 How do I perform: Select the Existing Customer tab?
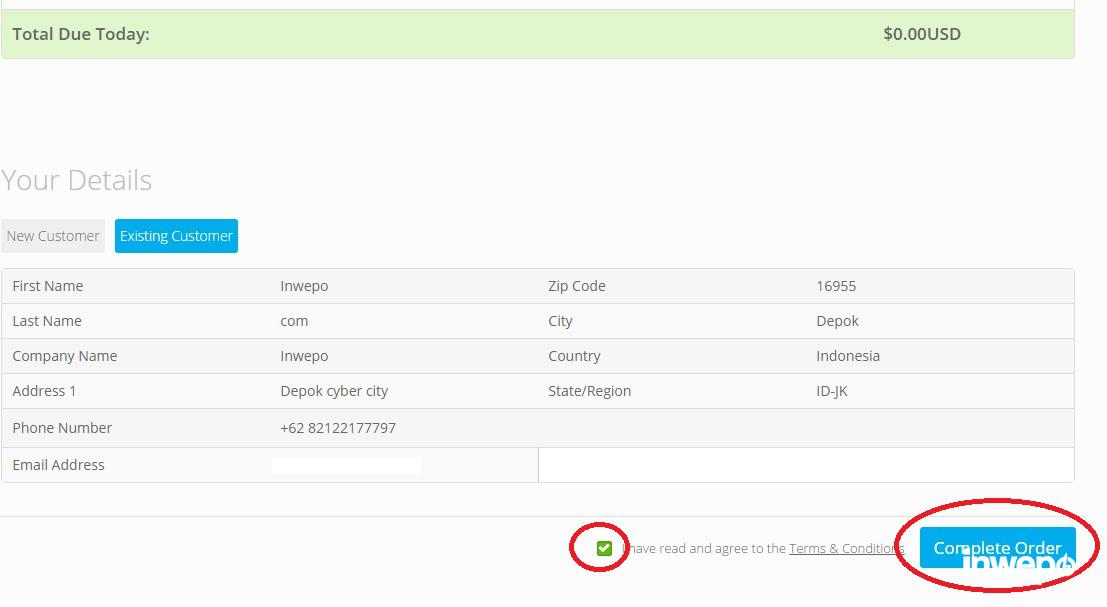(x=176, y=235)
